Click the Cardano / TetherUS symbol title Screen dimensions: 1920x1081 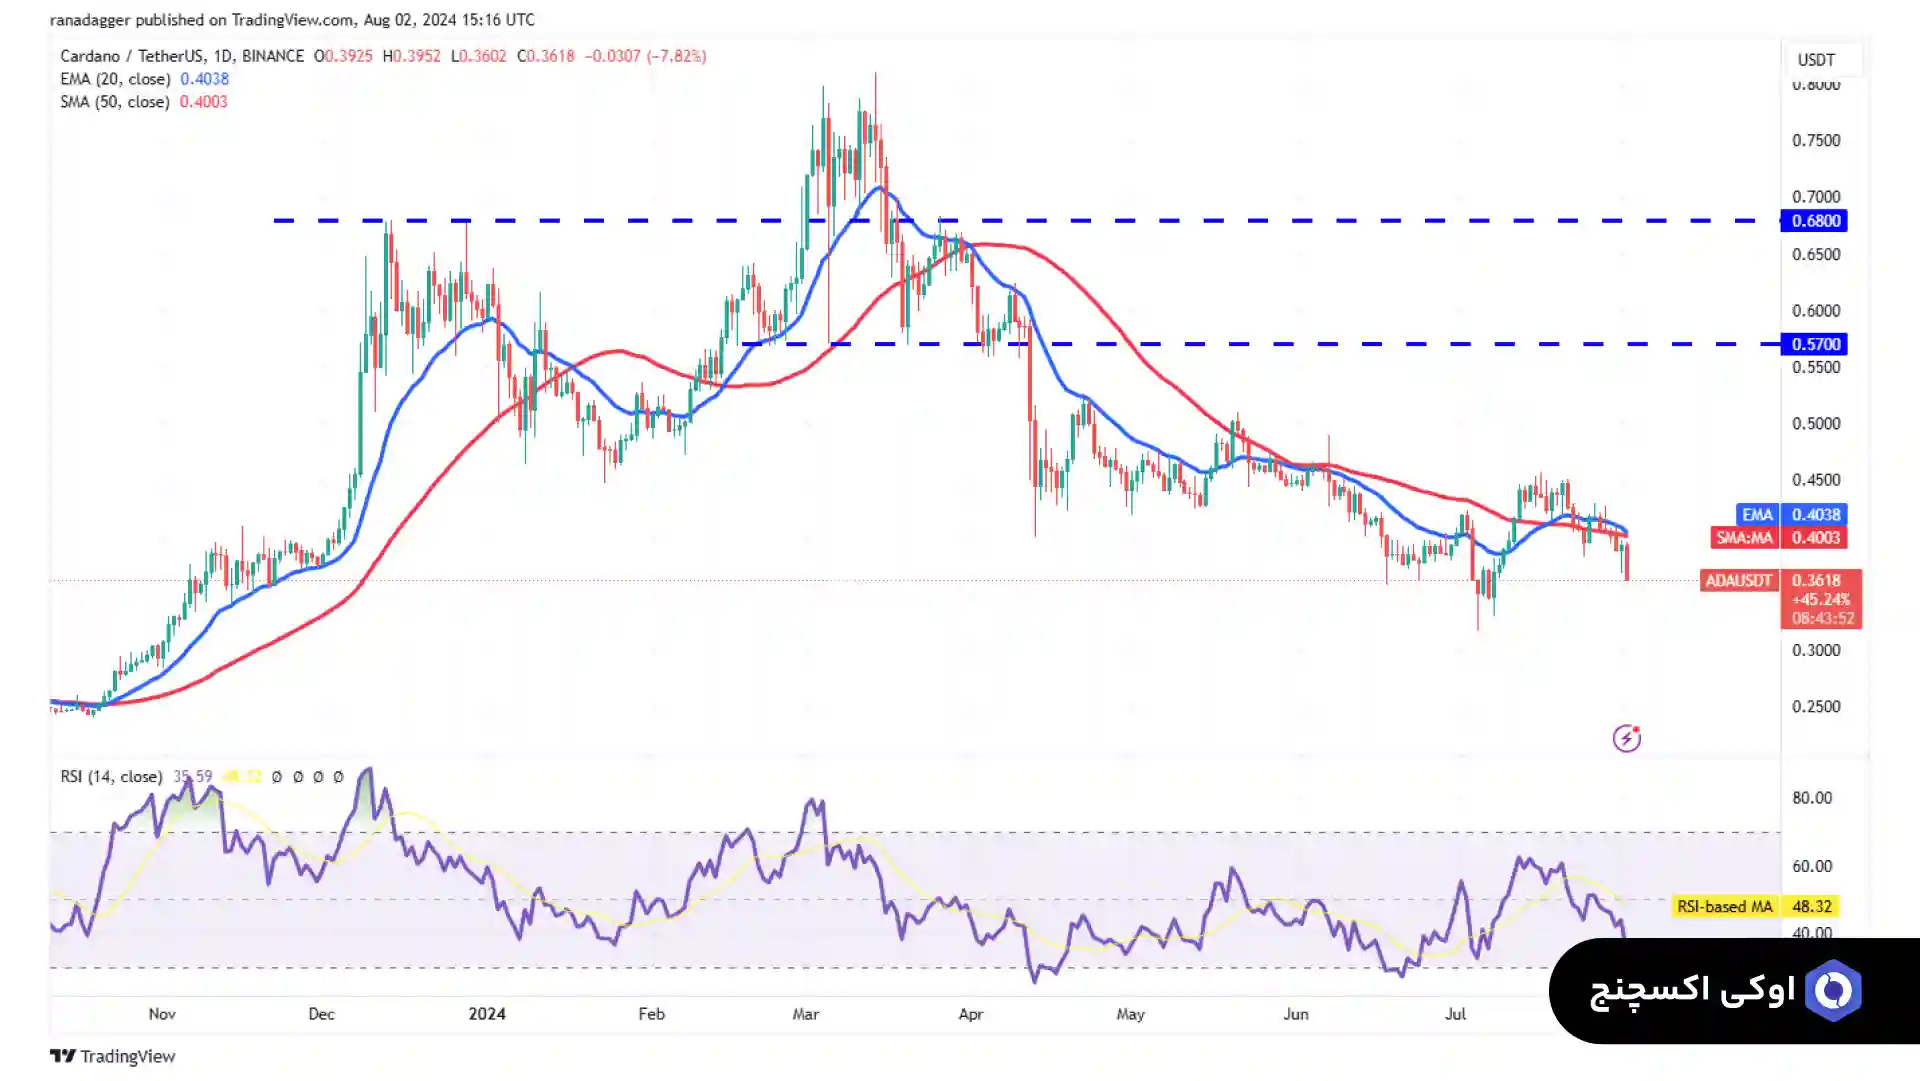(182, 56)
